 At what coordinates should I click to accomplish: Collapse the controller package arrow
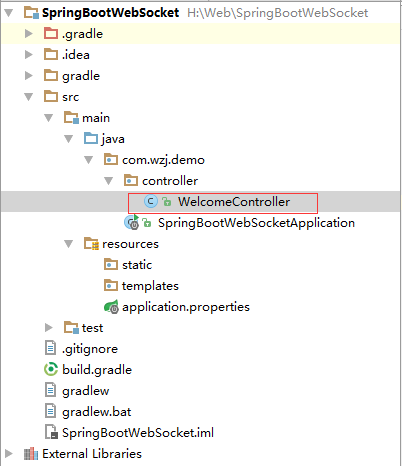[109, 181]
